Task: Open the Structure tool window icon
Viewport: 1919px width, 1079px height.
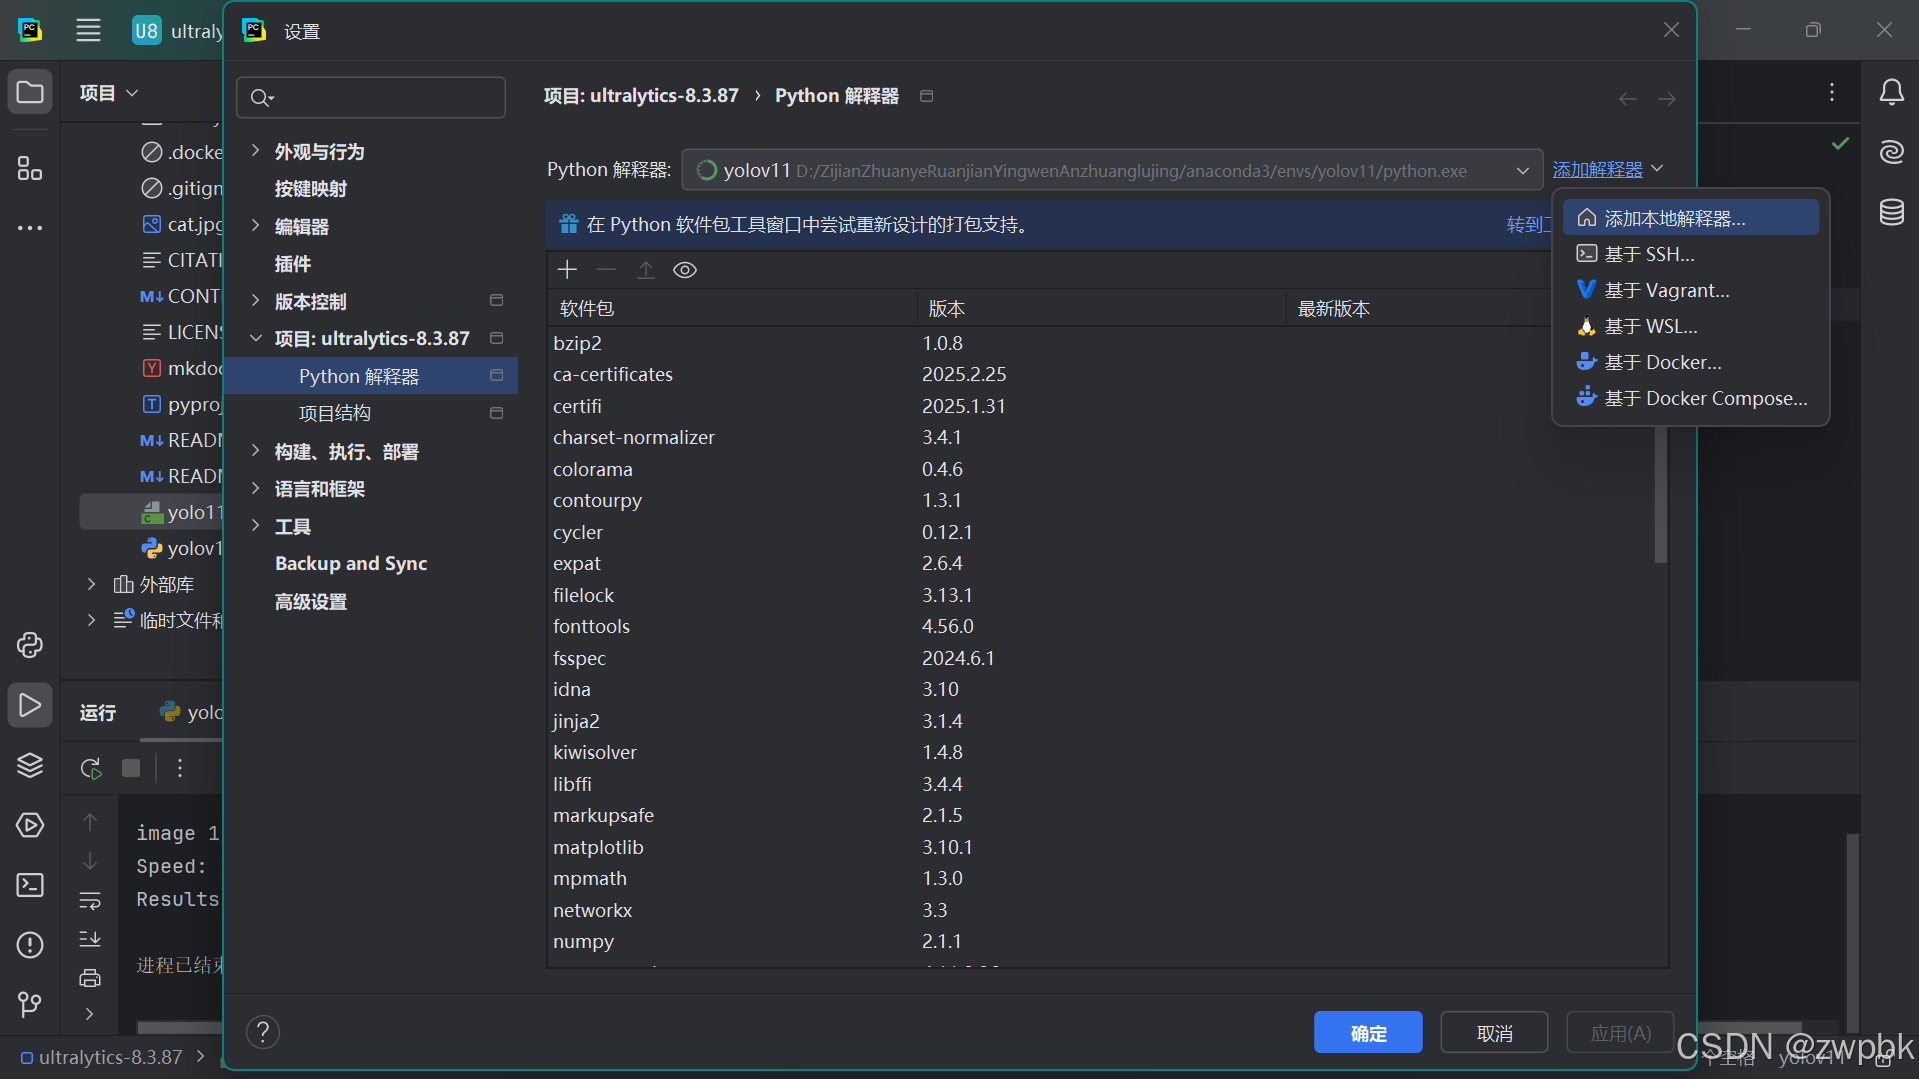Action: (x=30, y=169)
